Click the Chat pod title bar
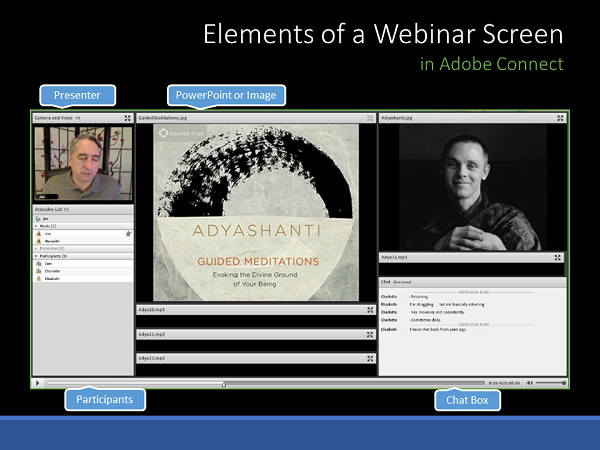 pyautogui.click(x=473, y=282)
